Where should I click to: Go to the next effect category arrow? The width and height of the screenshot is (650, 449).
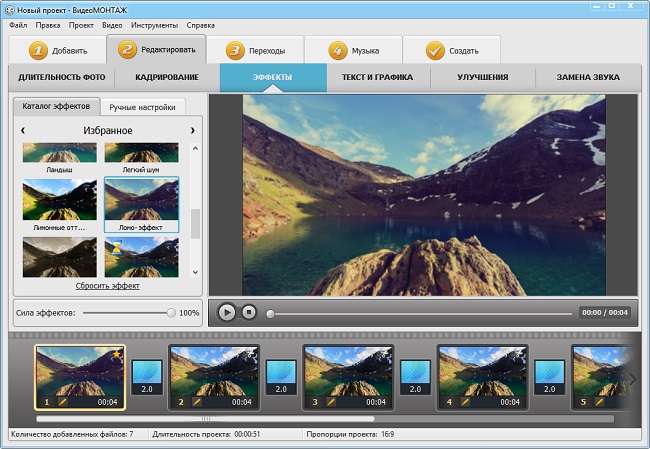[x=193, y=130]
